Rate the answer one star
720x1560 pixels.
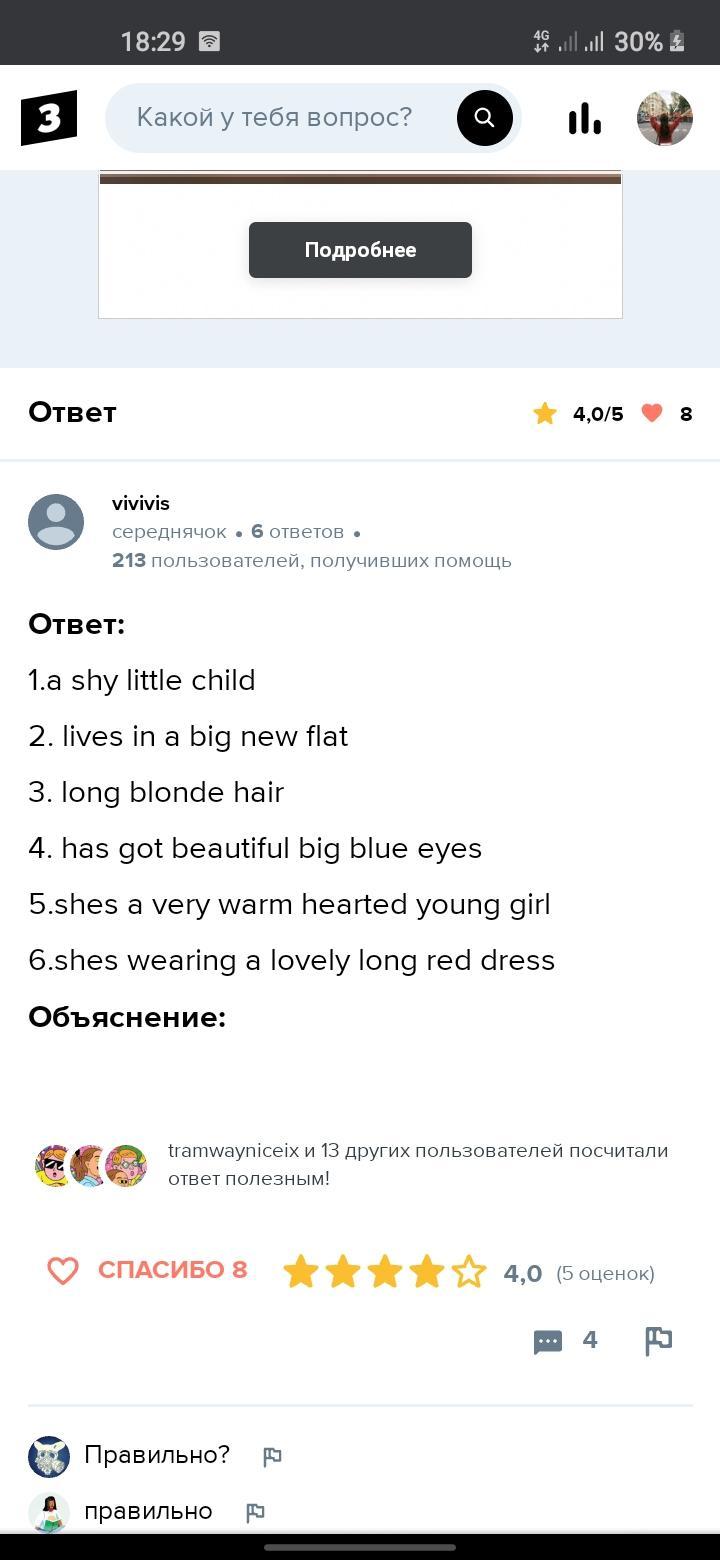tap(301, 1272)
